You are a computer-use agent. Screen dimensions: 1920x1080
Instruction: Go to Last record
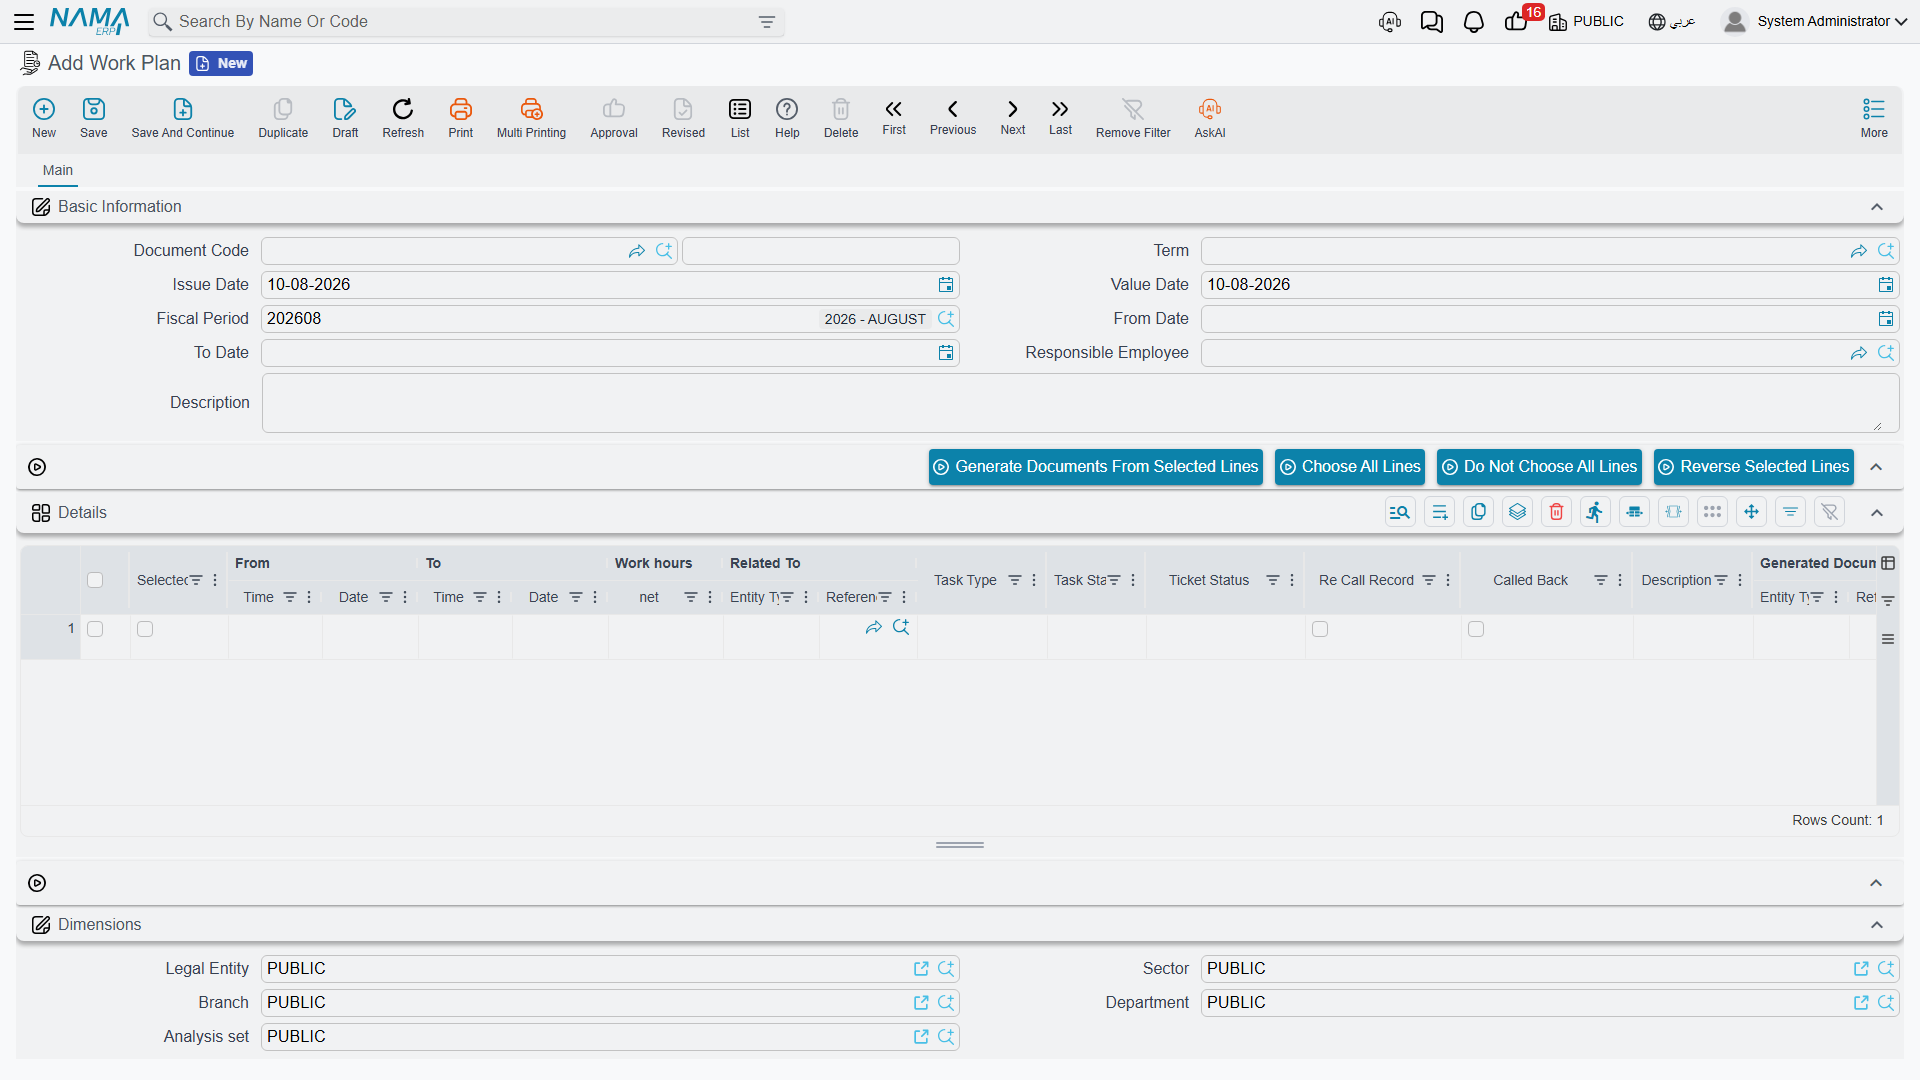tap(1060, 117)
